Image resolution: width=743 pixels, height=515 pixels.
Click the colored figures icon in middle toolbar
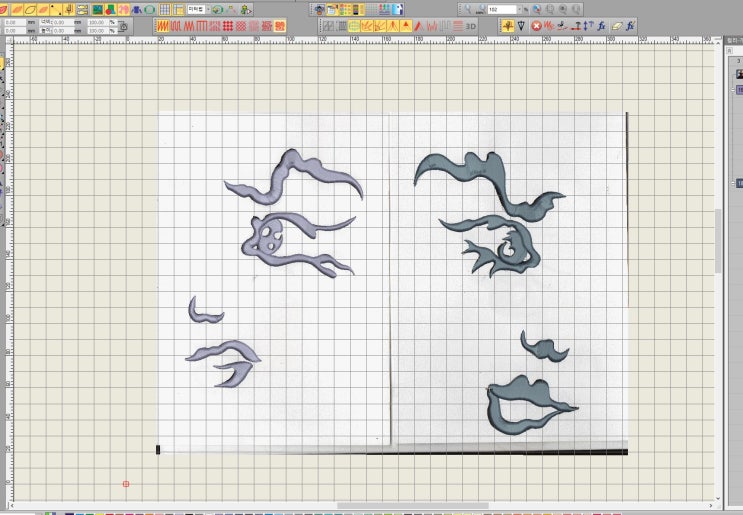click(x=384, y=9)
